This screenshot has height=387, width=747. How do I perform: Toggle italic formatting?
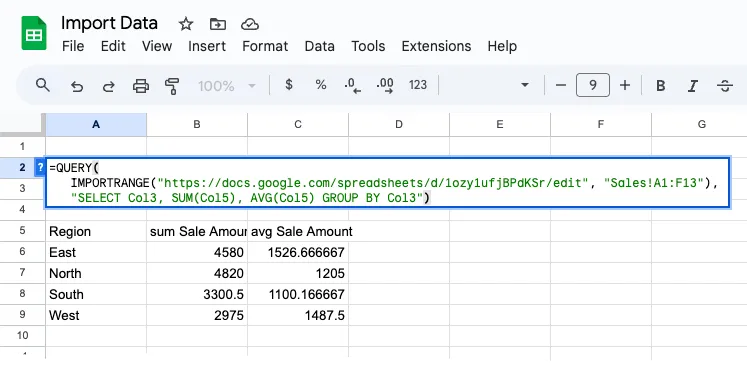tap(692, 86)
